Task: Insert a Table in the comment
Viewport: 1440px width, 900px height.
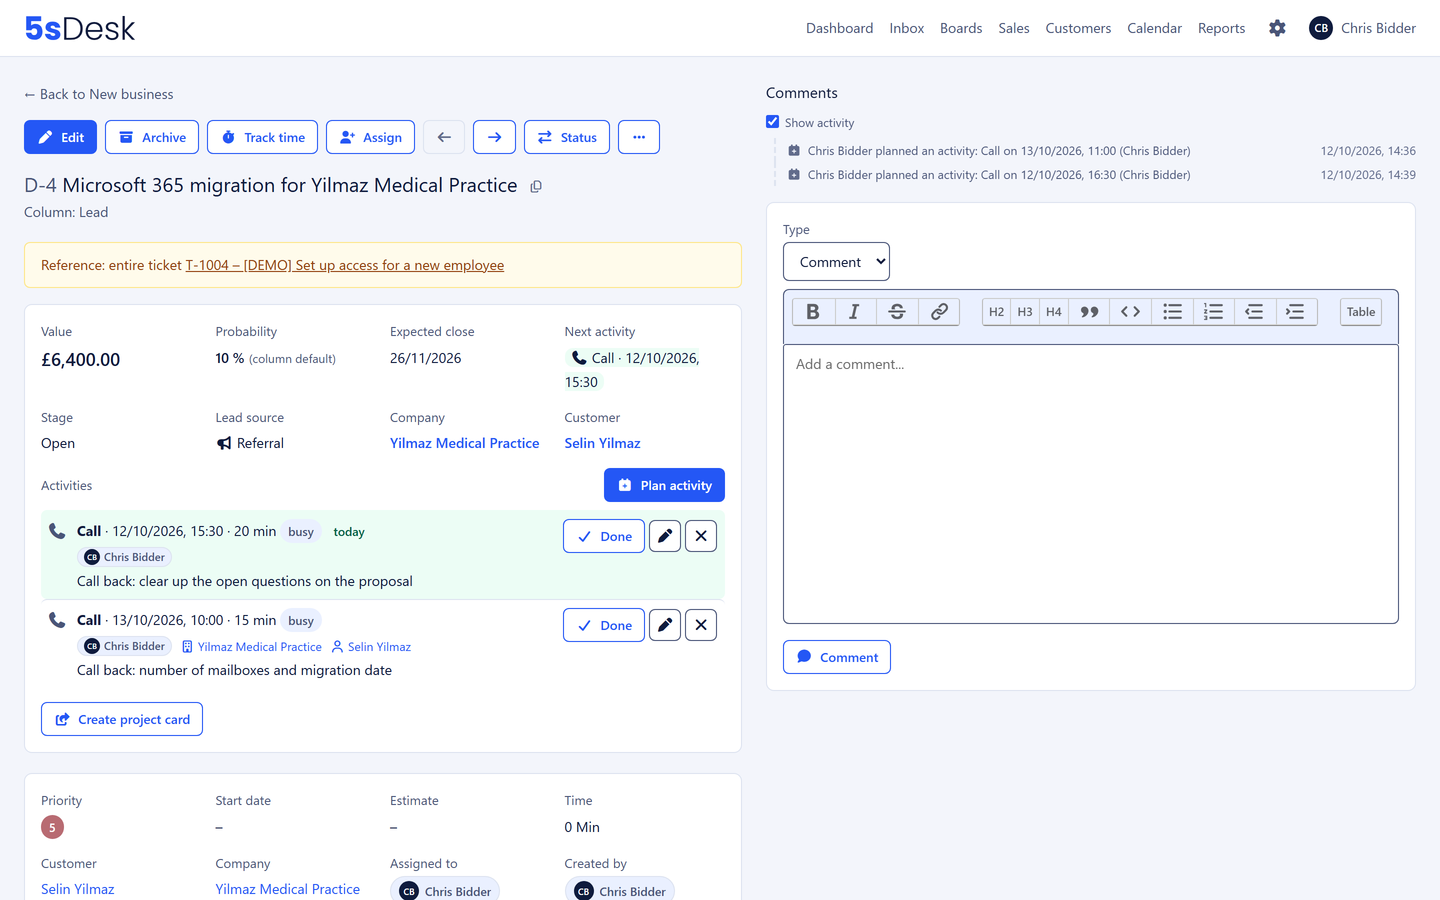Action: [1360, 312]
